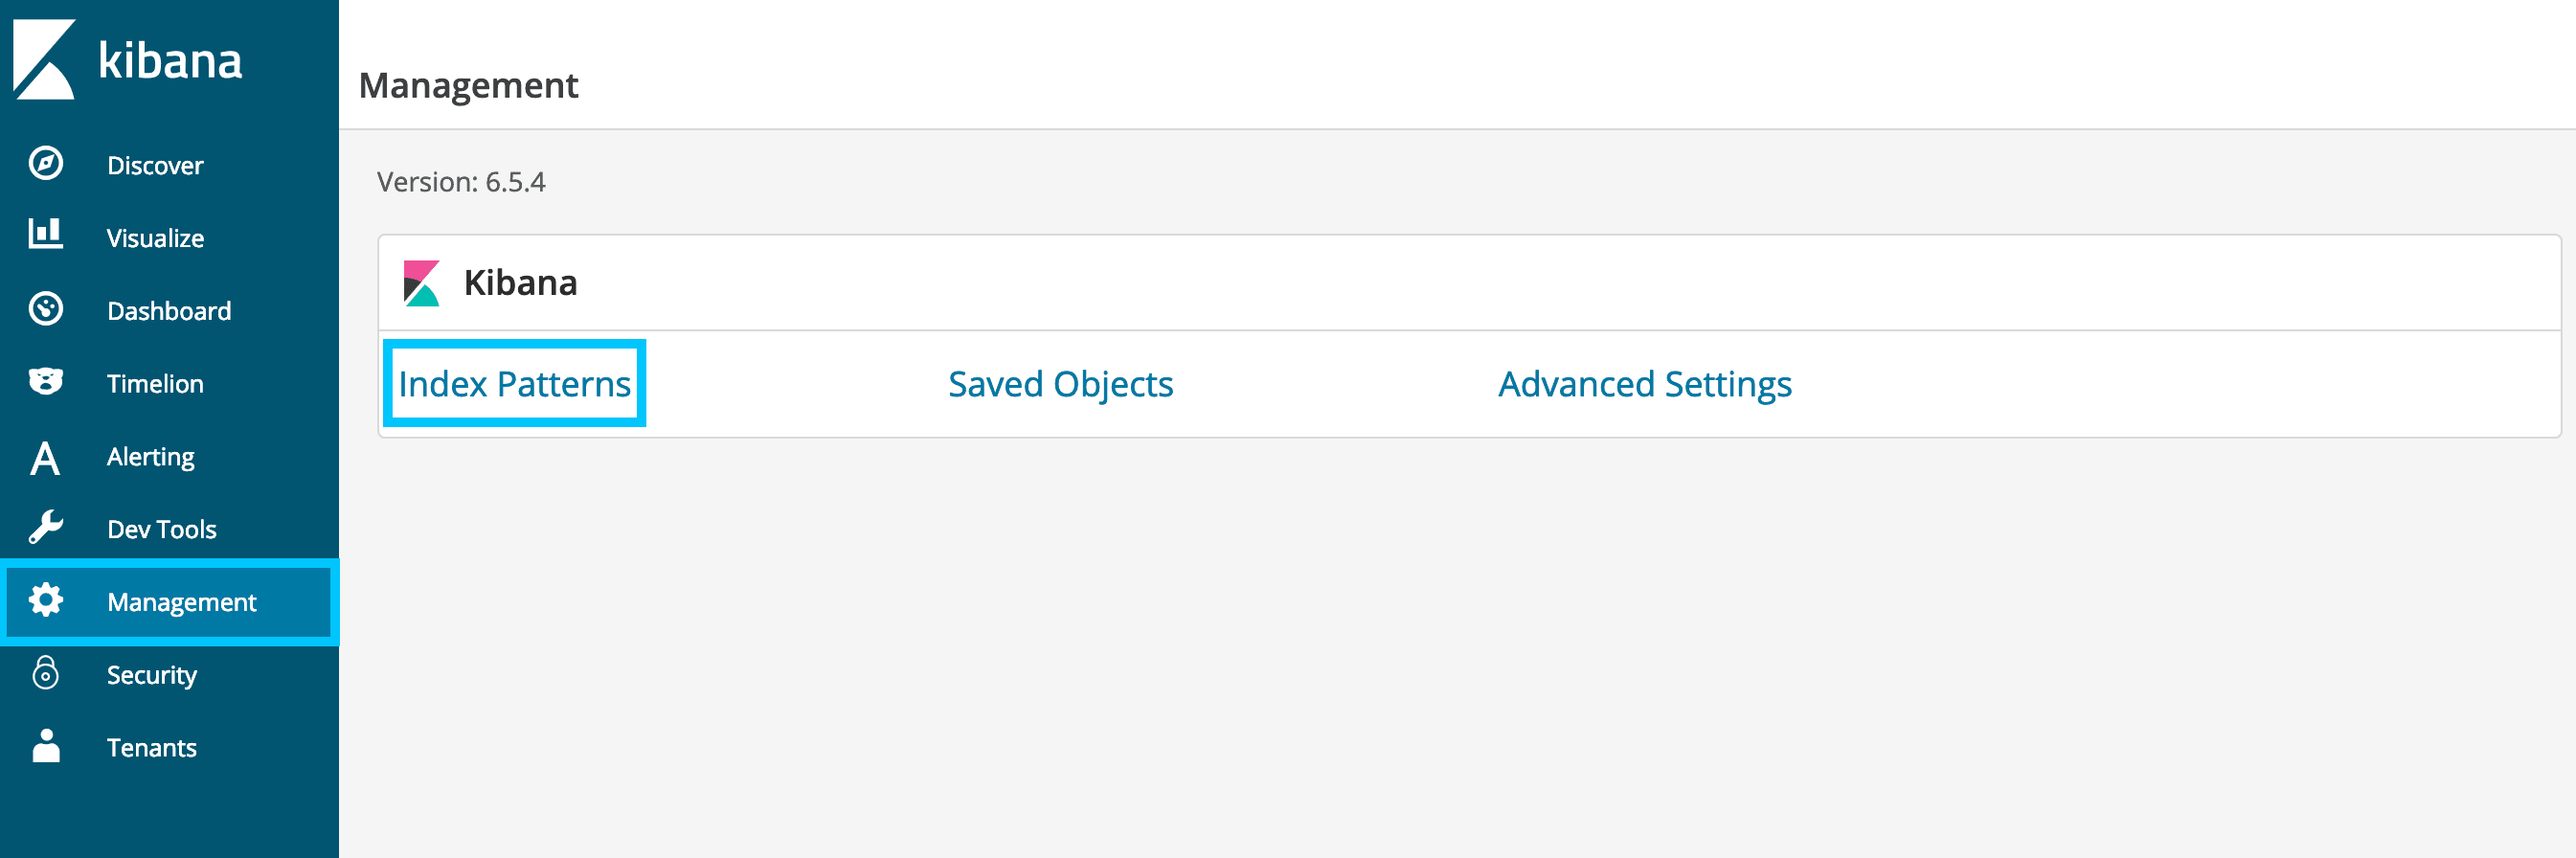Click the colorful Kibana section logo
This screenshot has width=2576, height=858.
click(x=421, y=283)
